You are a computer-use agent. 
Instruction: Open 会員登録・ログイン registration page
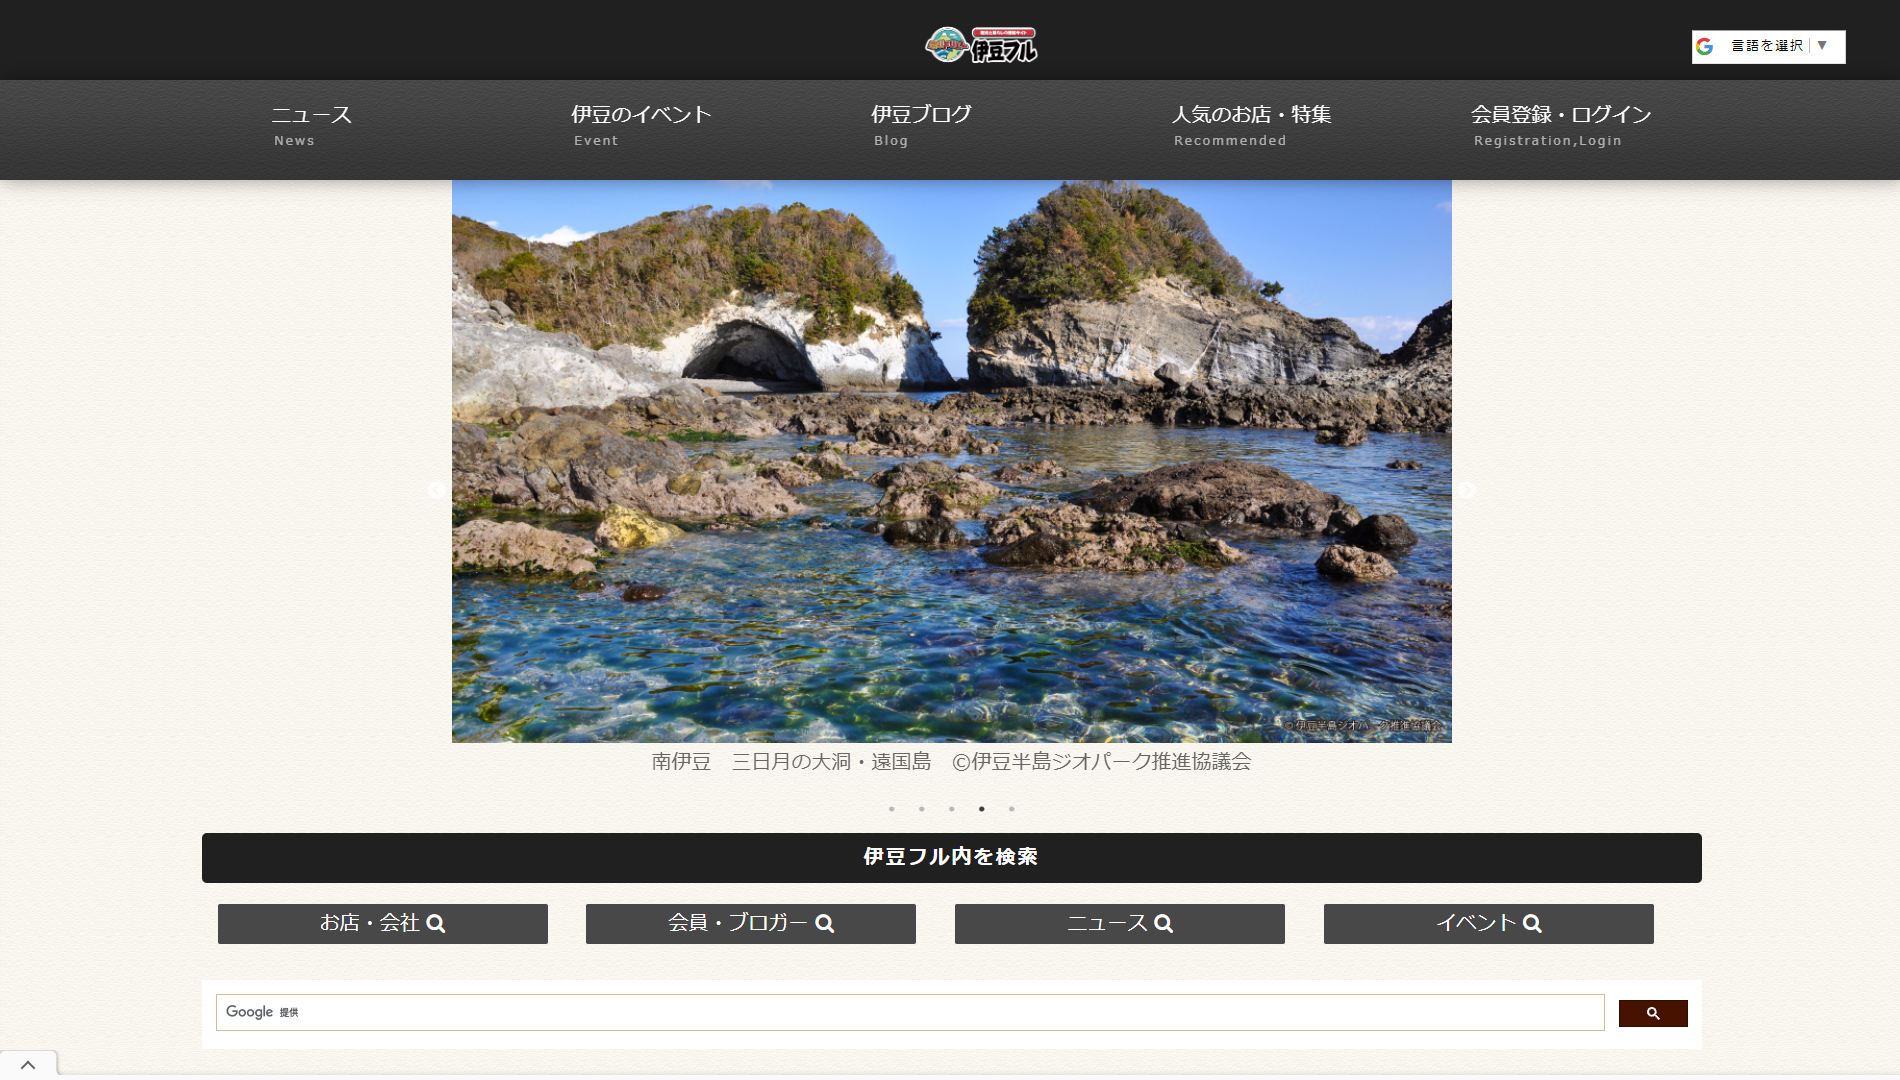pyautogui.click(x=1560, y=125)
